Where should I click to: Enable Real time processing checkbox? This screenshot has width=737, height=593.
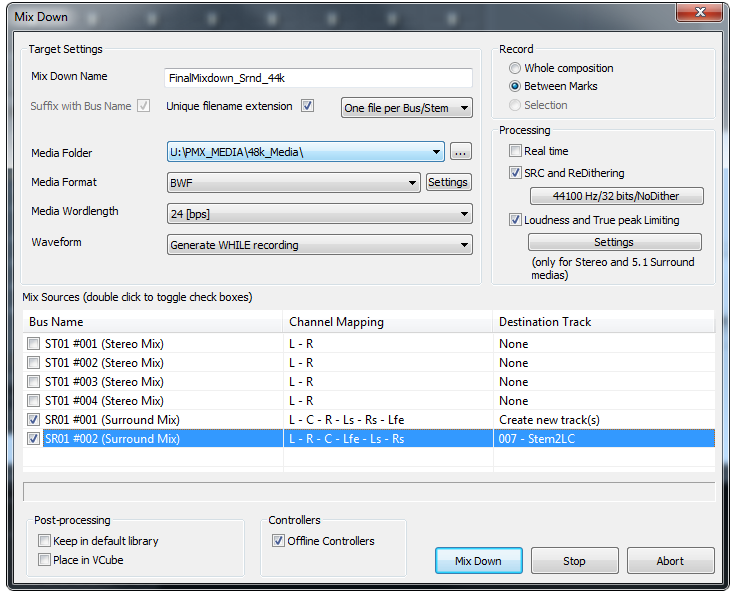(x=515, y=151)
